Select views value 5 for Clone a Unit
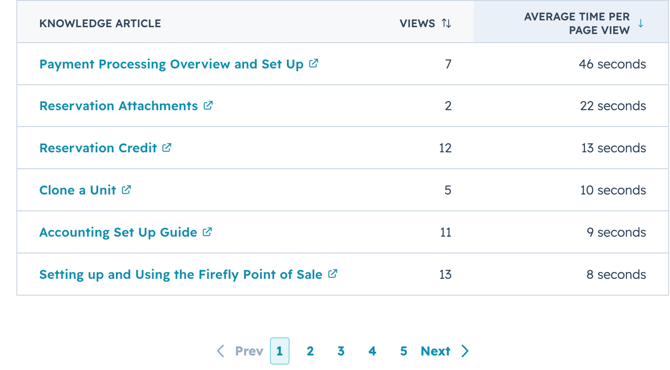Screen dimensions: 670x370 coord(448,190)
